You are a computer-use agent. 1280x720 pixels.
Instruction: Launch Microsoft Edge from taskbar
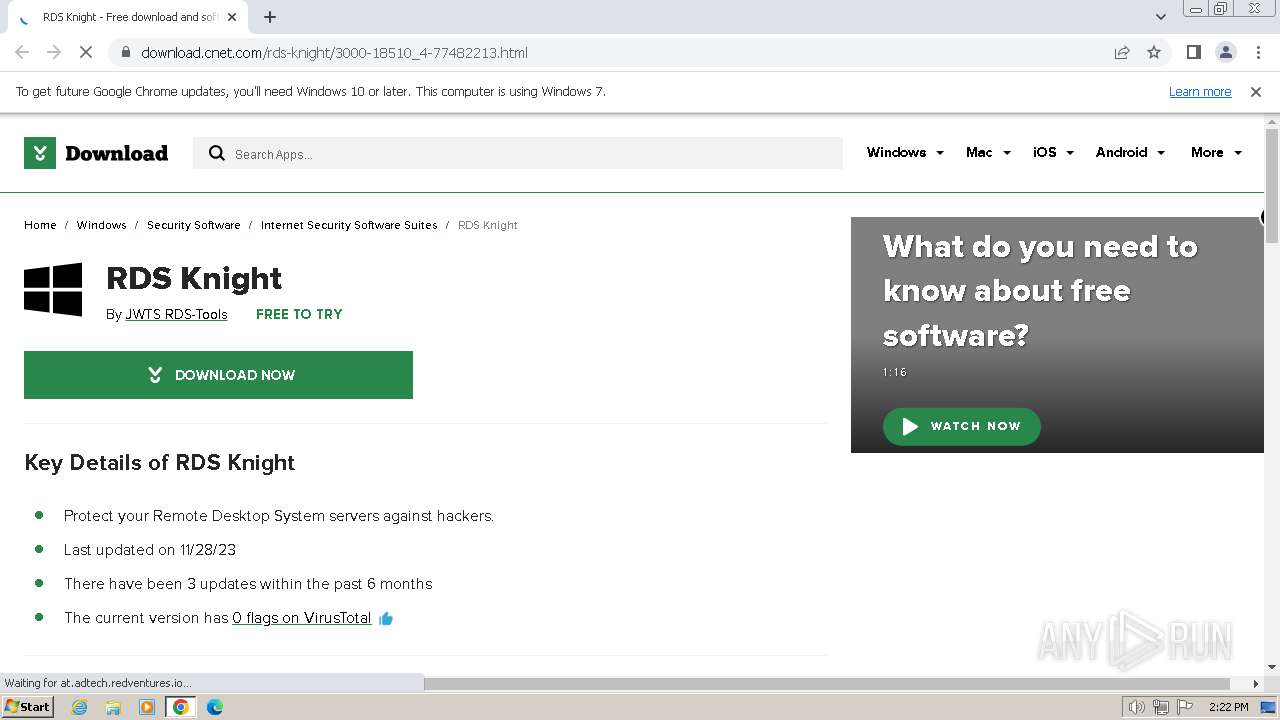(x=215, y=707)
